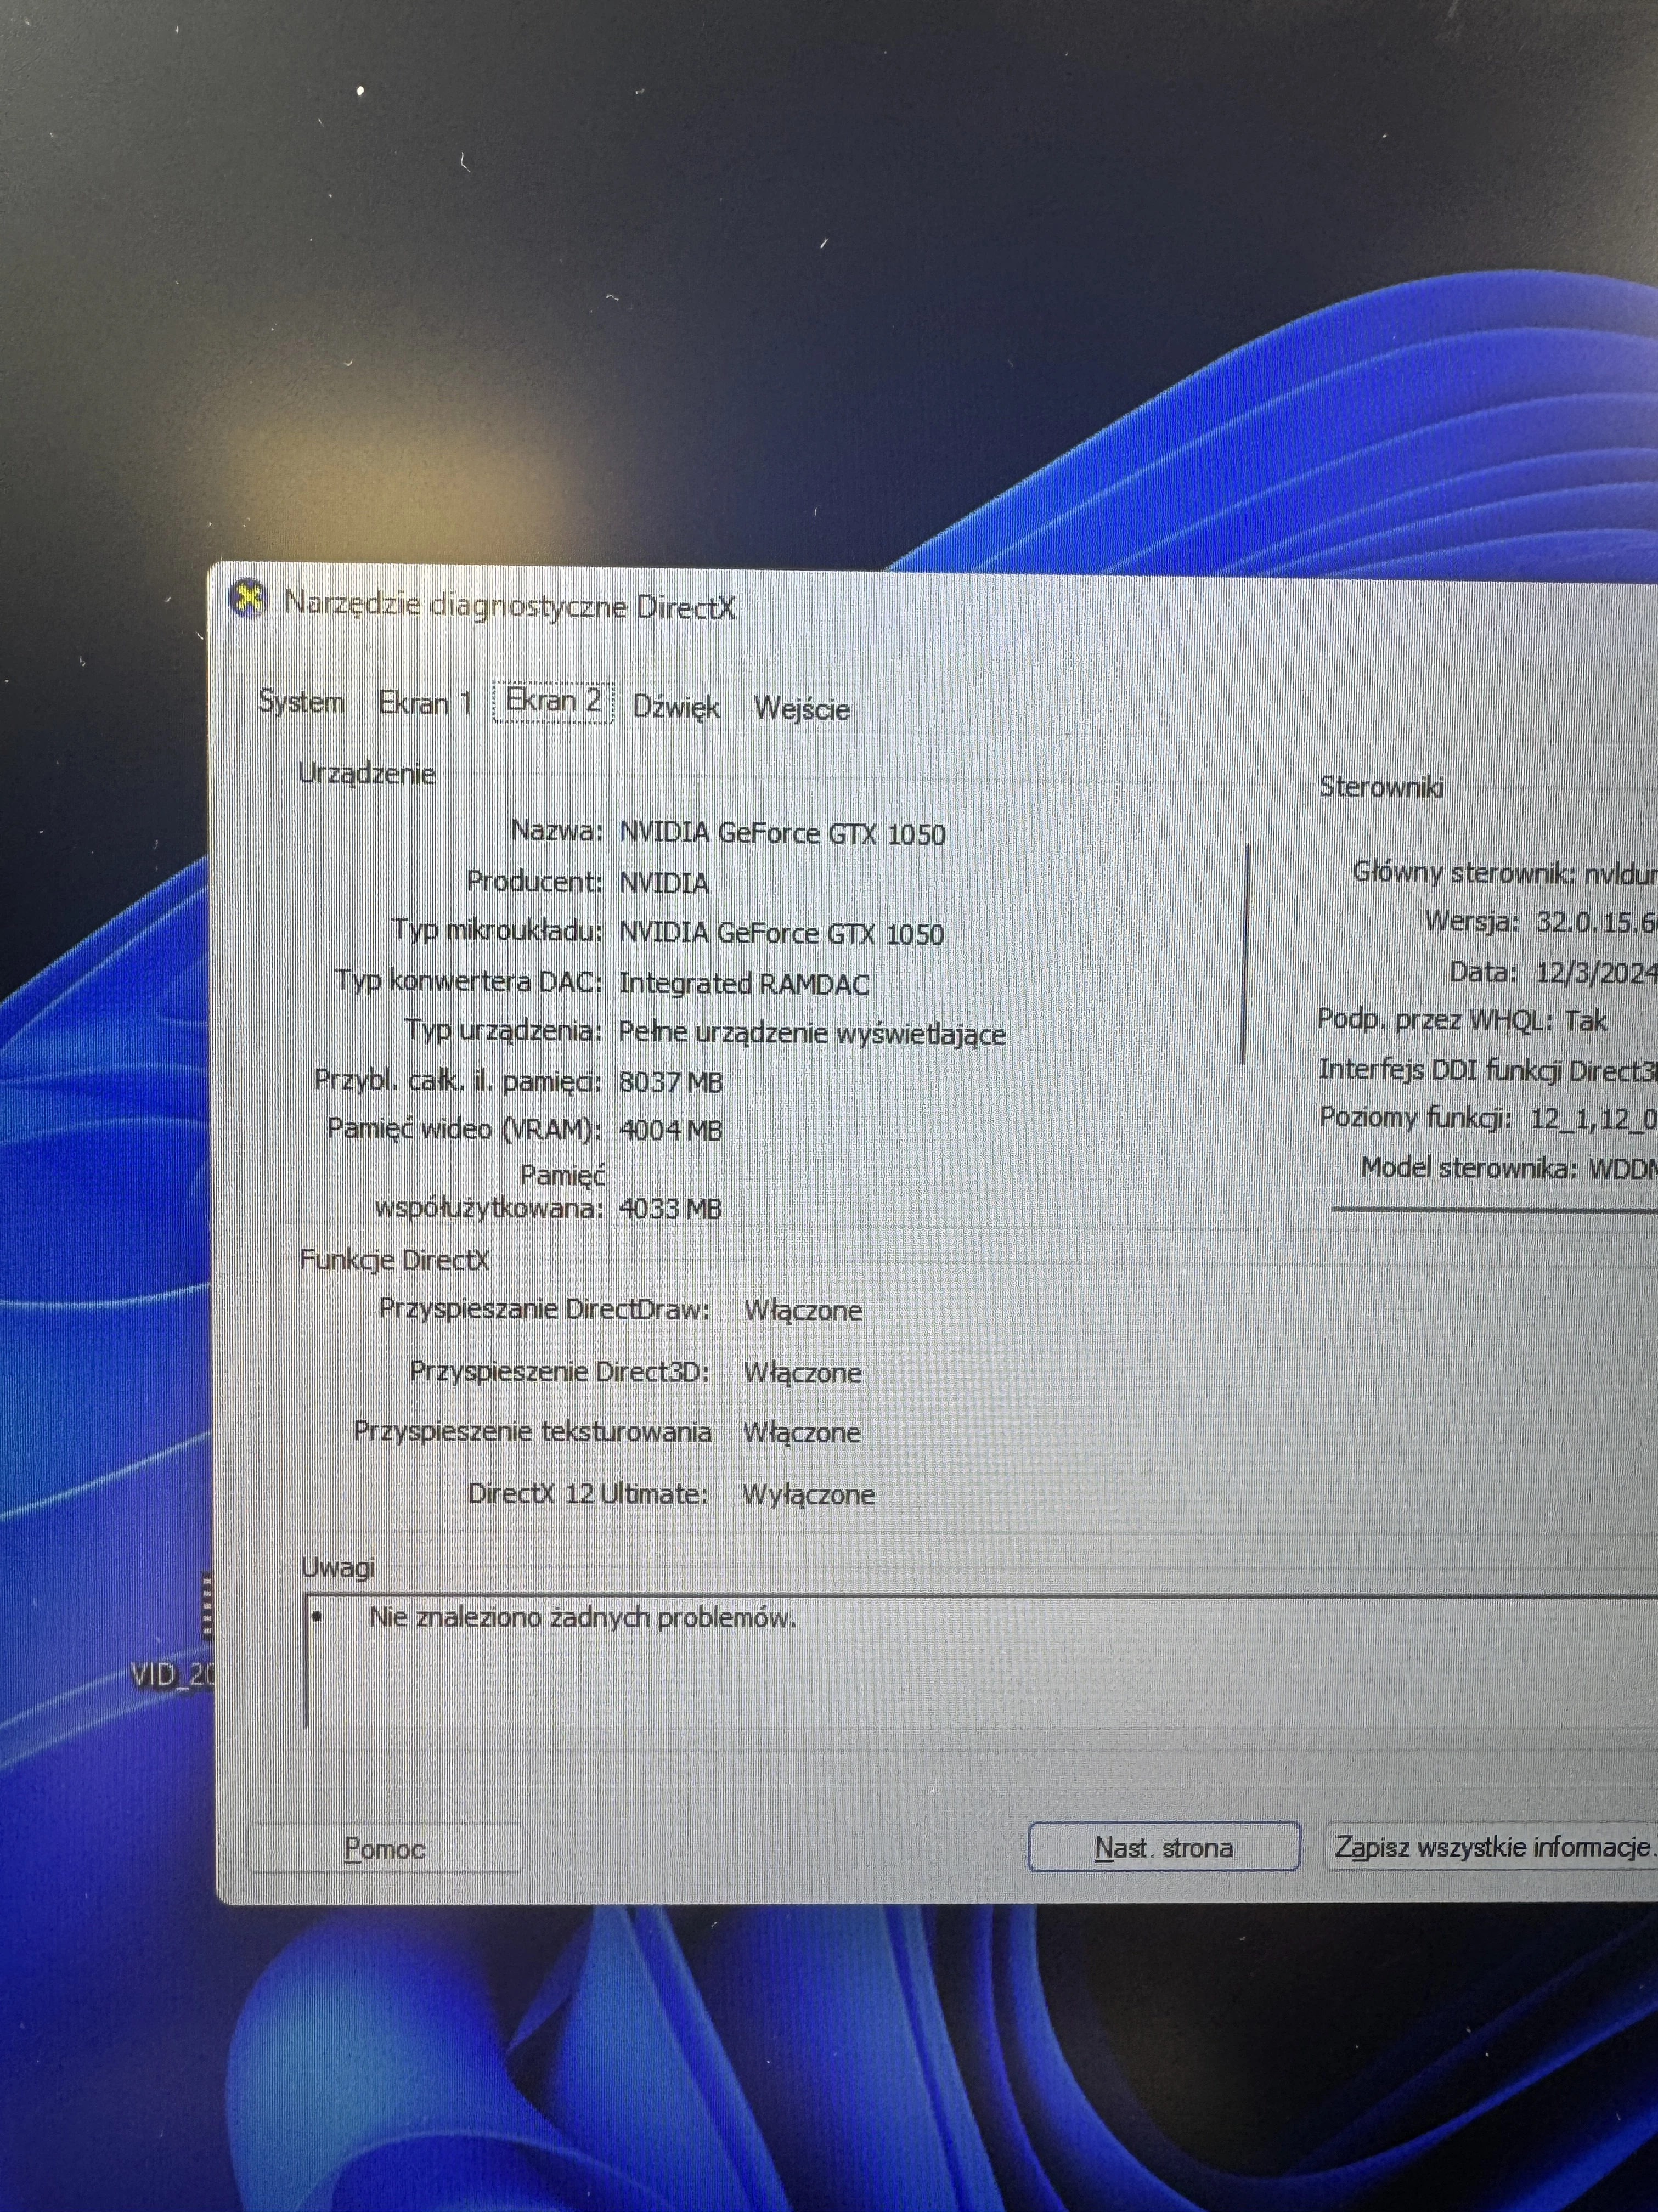Switch to the System tab

tap(300, 701)
